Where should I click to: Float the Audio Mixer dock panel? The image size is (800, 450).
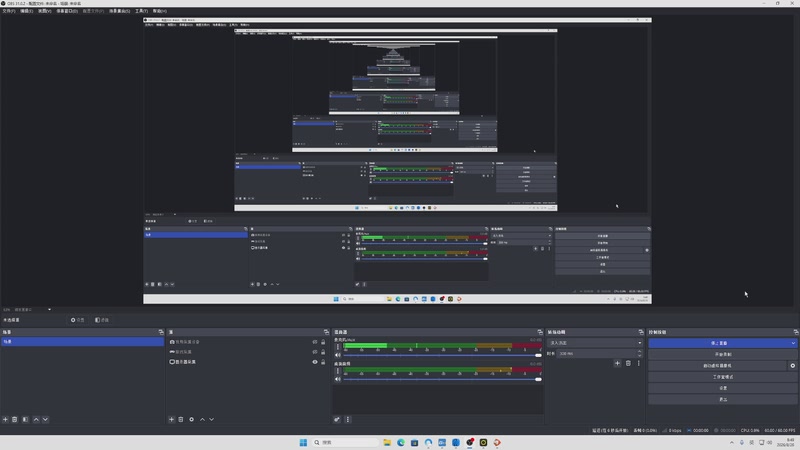coord(540,332)
